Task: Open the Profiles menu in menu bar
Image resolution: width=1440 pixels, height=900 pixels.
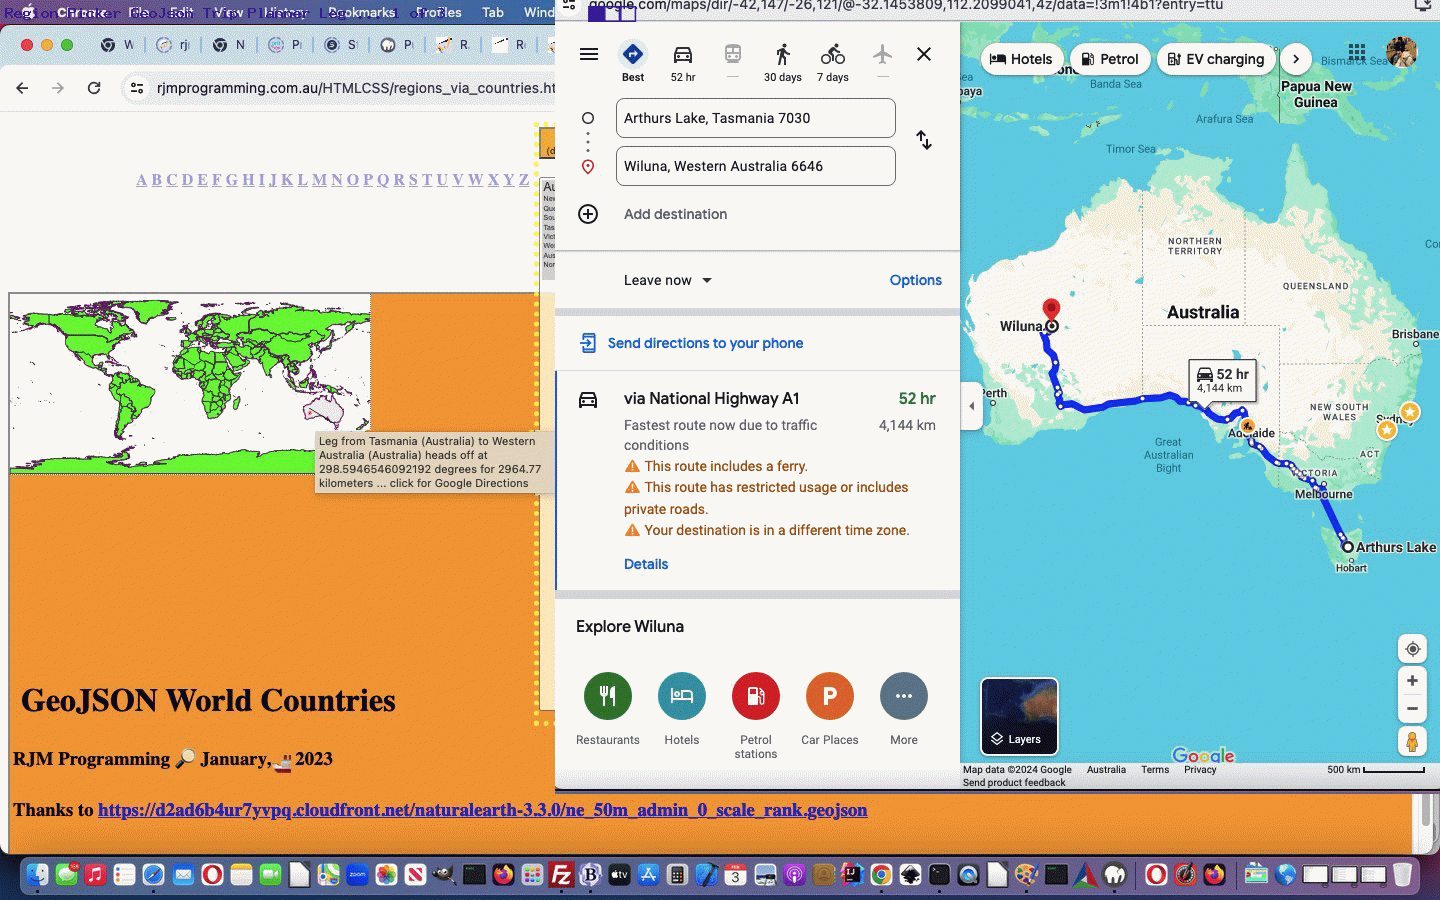Action: click(438, 12)
